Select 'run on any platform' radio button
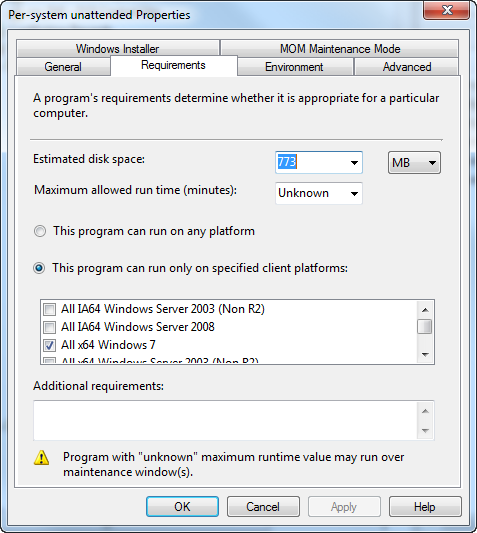Image resolution: width=477 pixels, height=533 pixels. click(x=40, y=231)
